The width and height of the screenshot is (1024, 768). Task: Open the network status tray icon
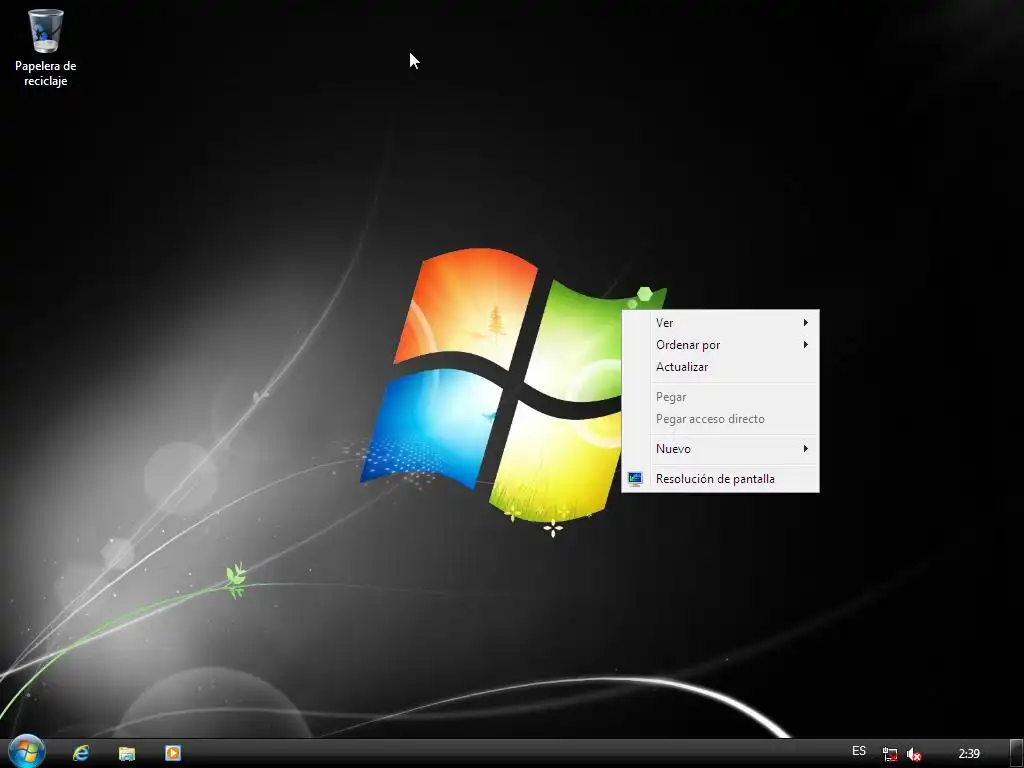(x=889, y=754)
